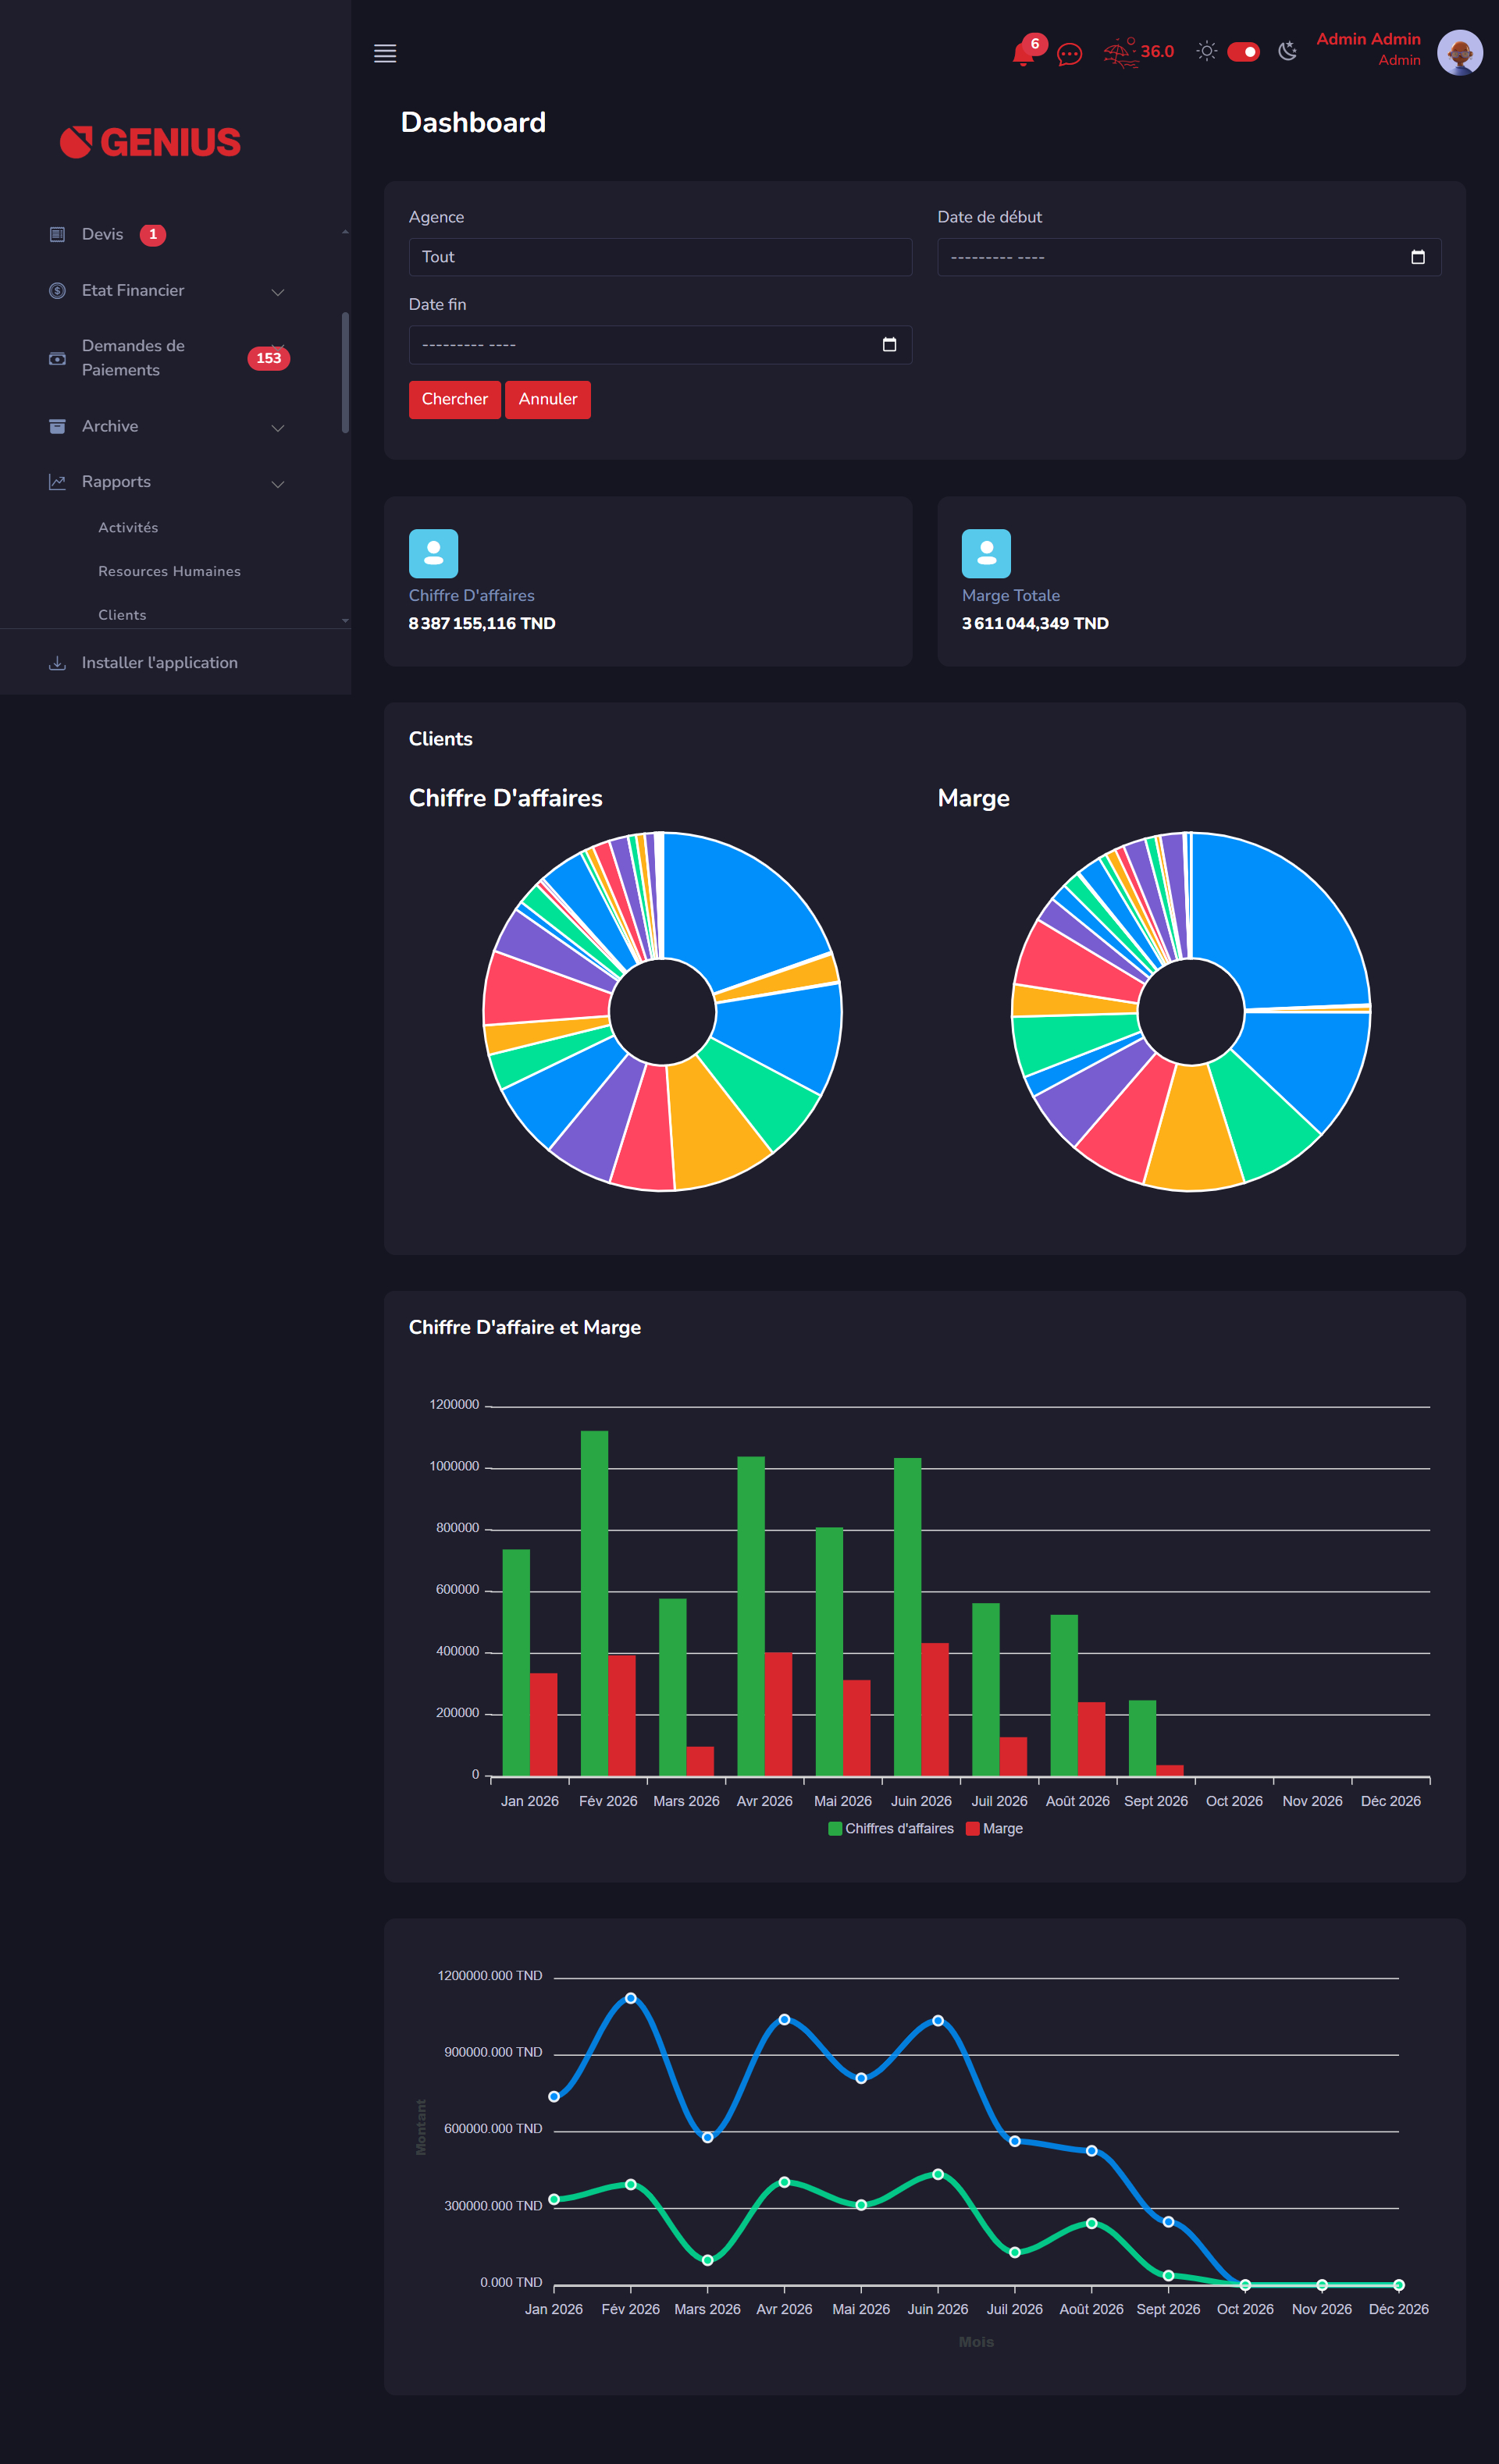Toggle the dark/light theme switch
This screenshot has height=2464, width=1499.
1243,51
